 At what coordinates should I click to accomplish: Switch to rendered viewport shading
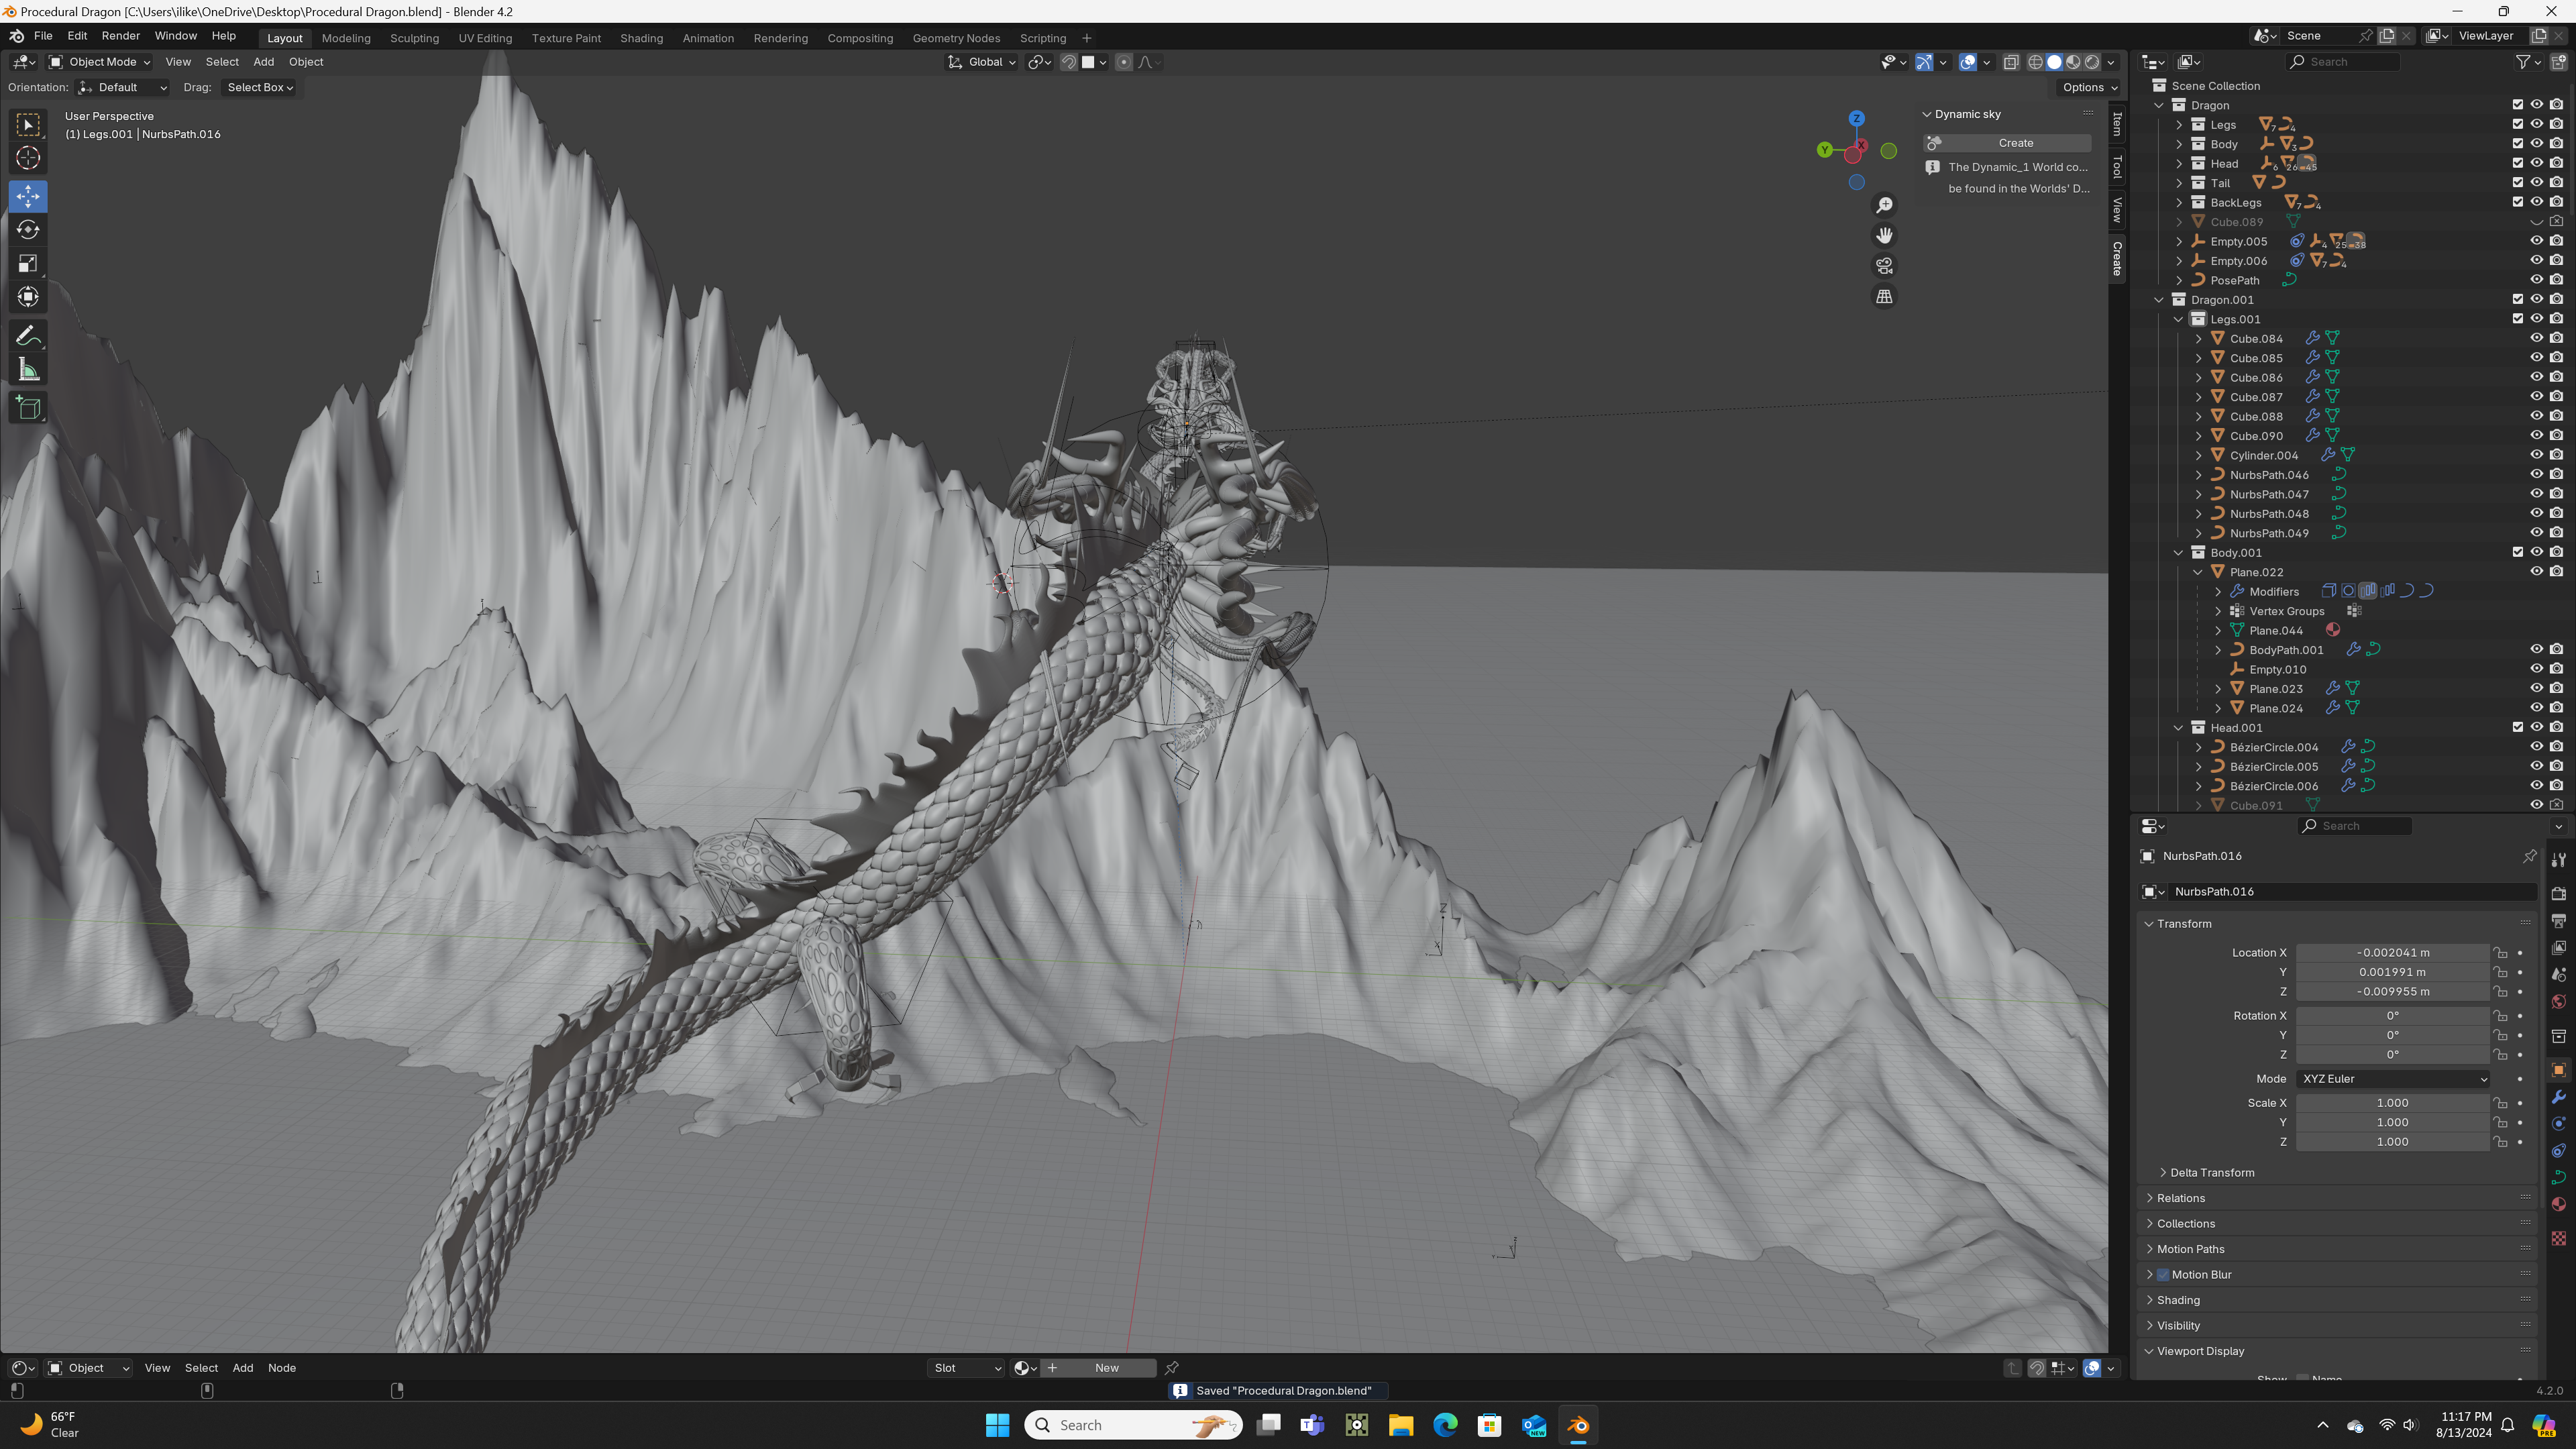click(x=2092, y=62)
